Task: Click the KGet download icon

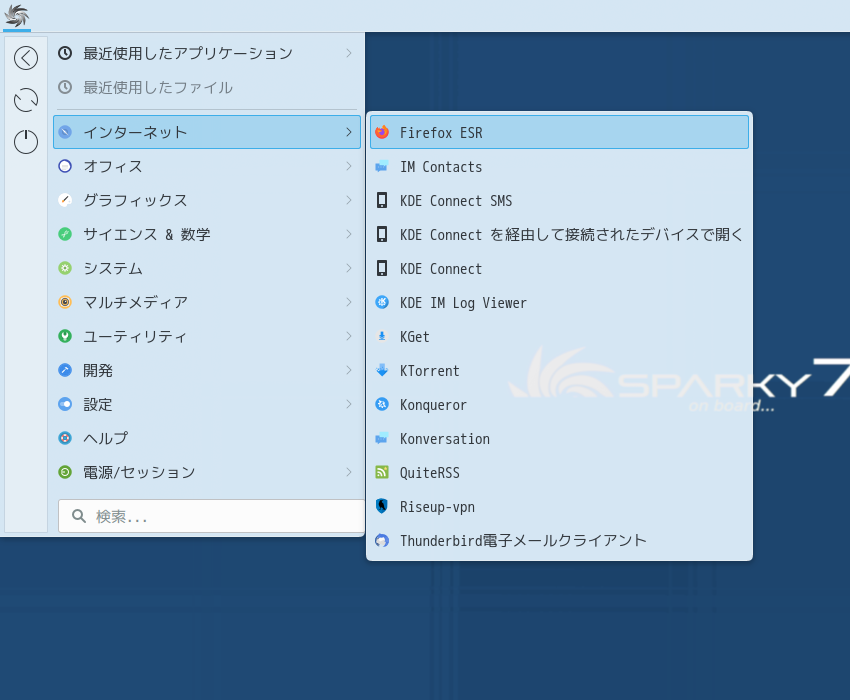Action: pos(382,336)
